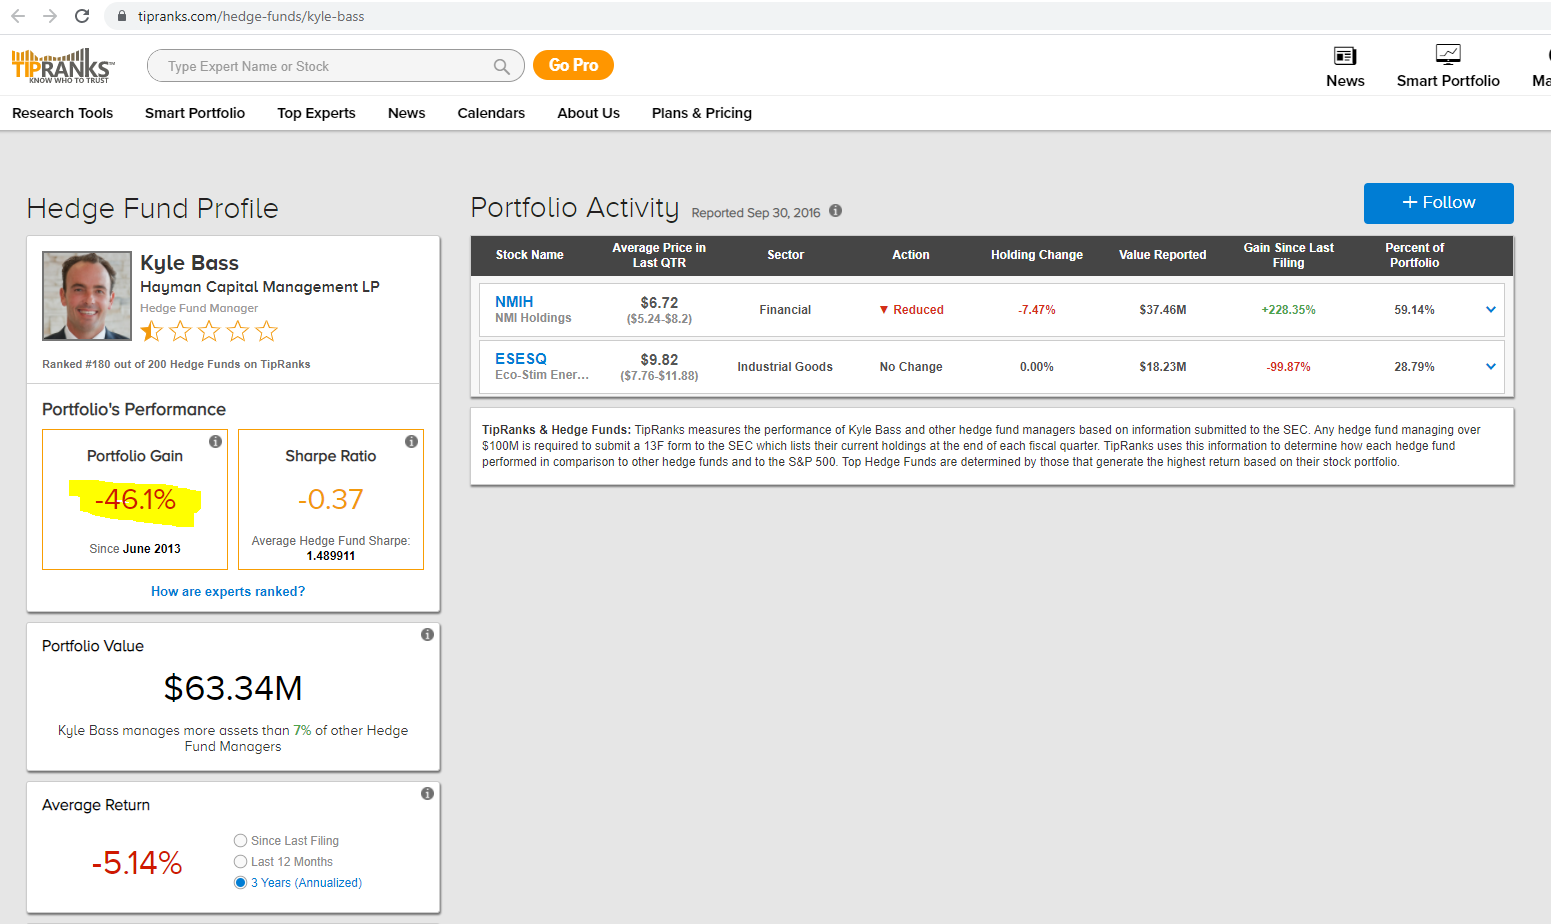Click info icon in Portfolio Value card
Screen dimensions: 1551x924
pyautogui.click(x=427, y=634)
